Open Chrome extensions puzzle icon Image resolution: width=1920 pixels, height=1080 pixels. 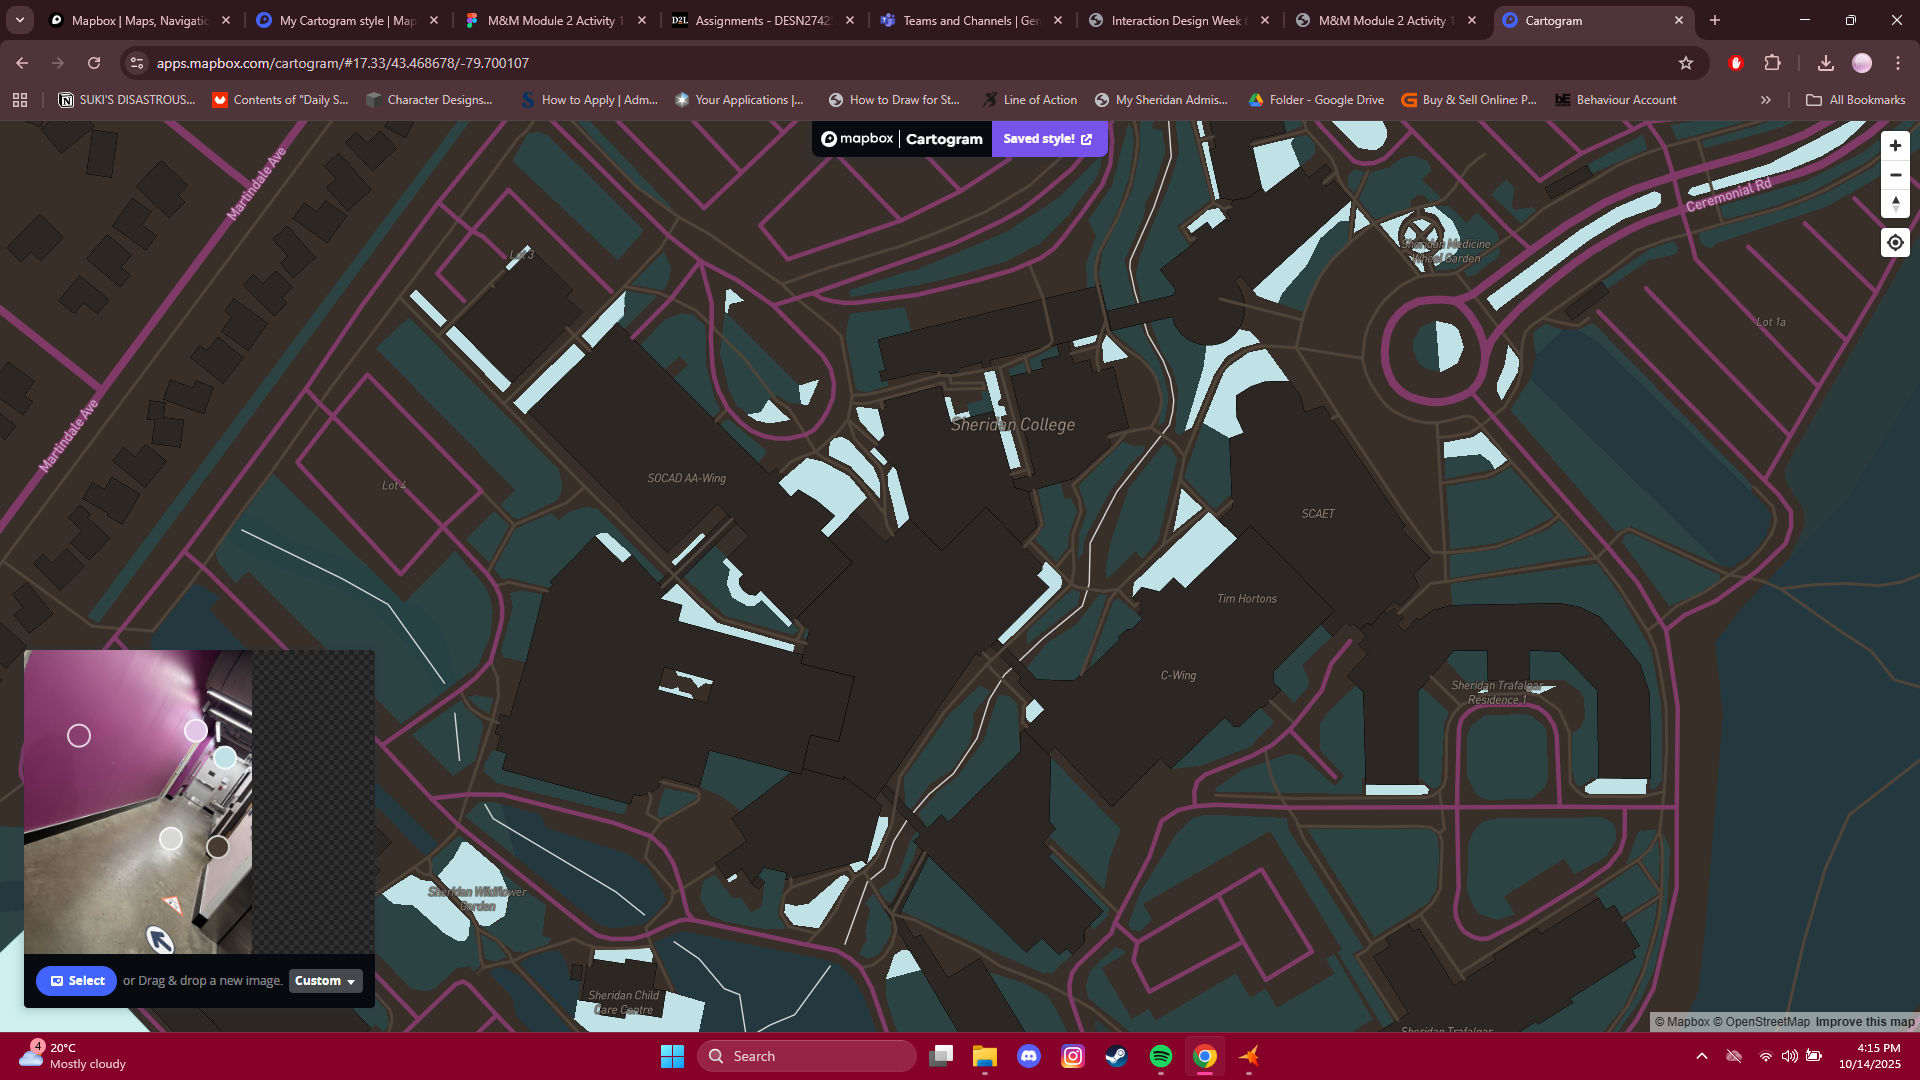point(1772,63)
